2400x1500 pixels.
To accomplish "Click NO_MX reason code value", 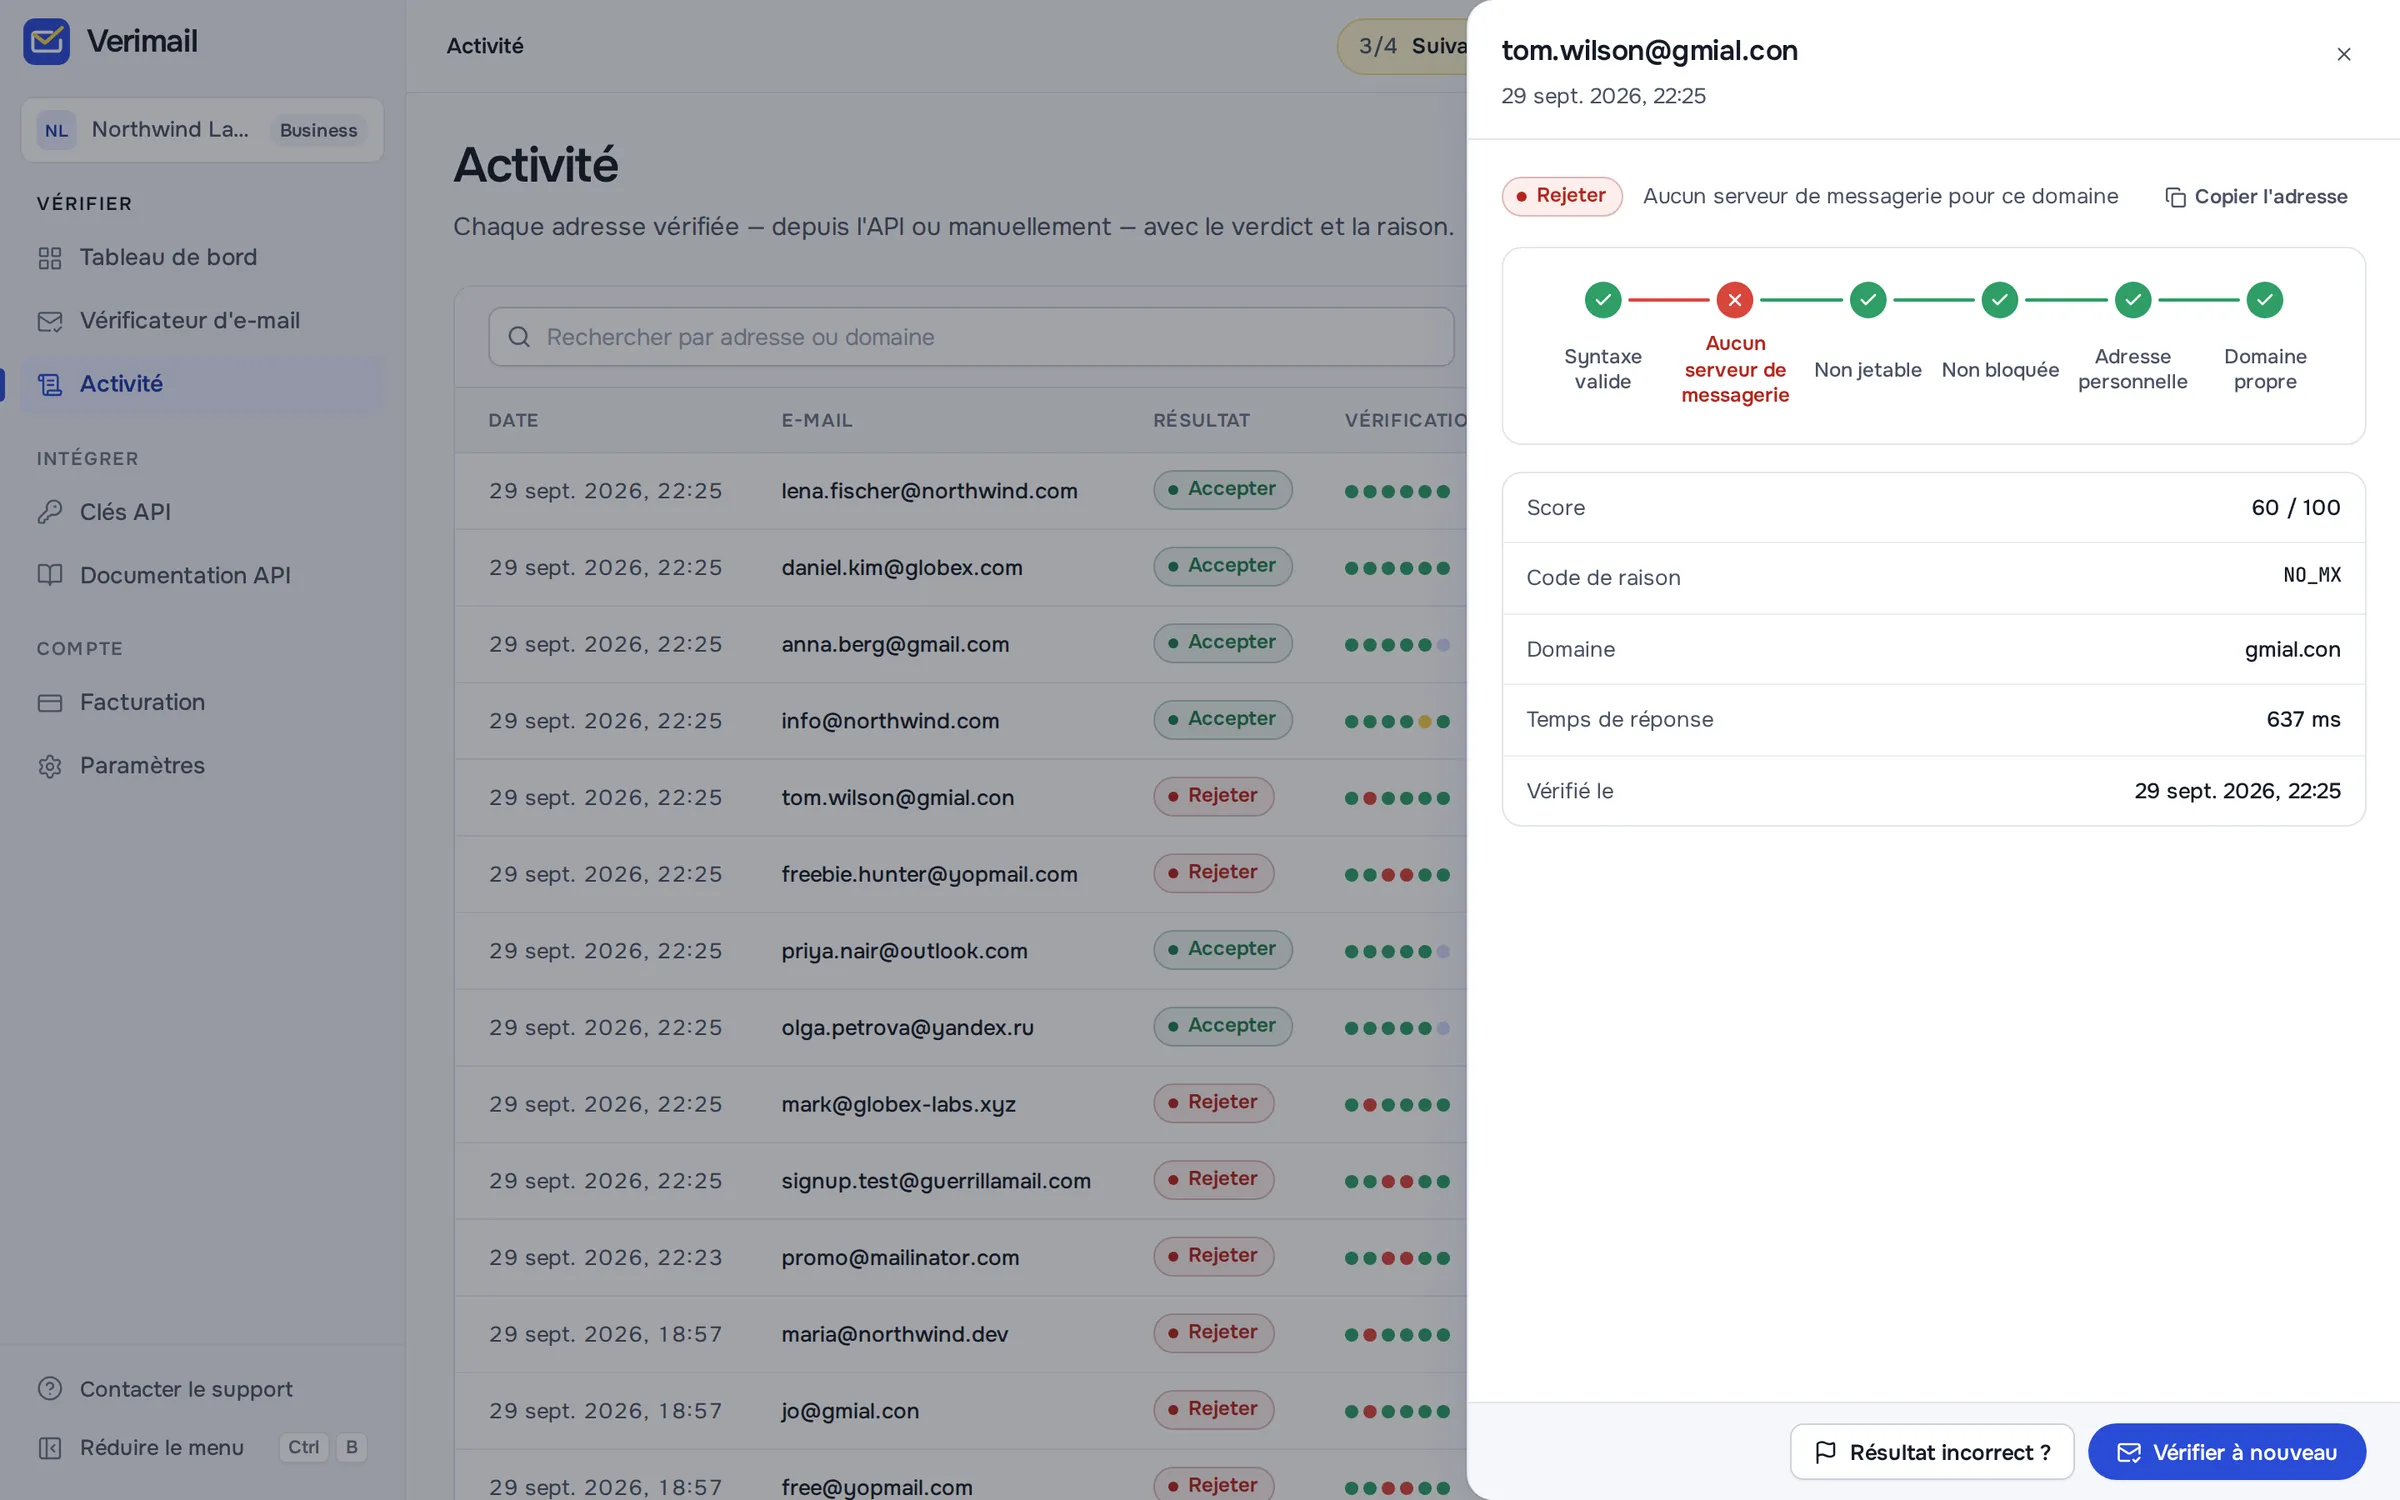I will [2311, 575].
